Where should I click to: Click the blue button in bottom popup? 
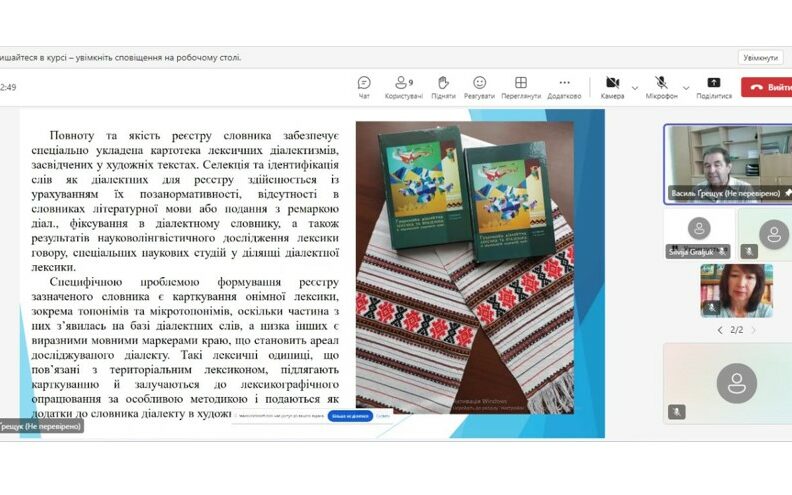350,415
